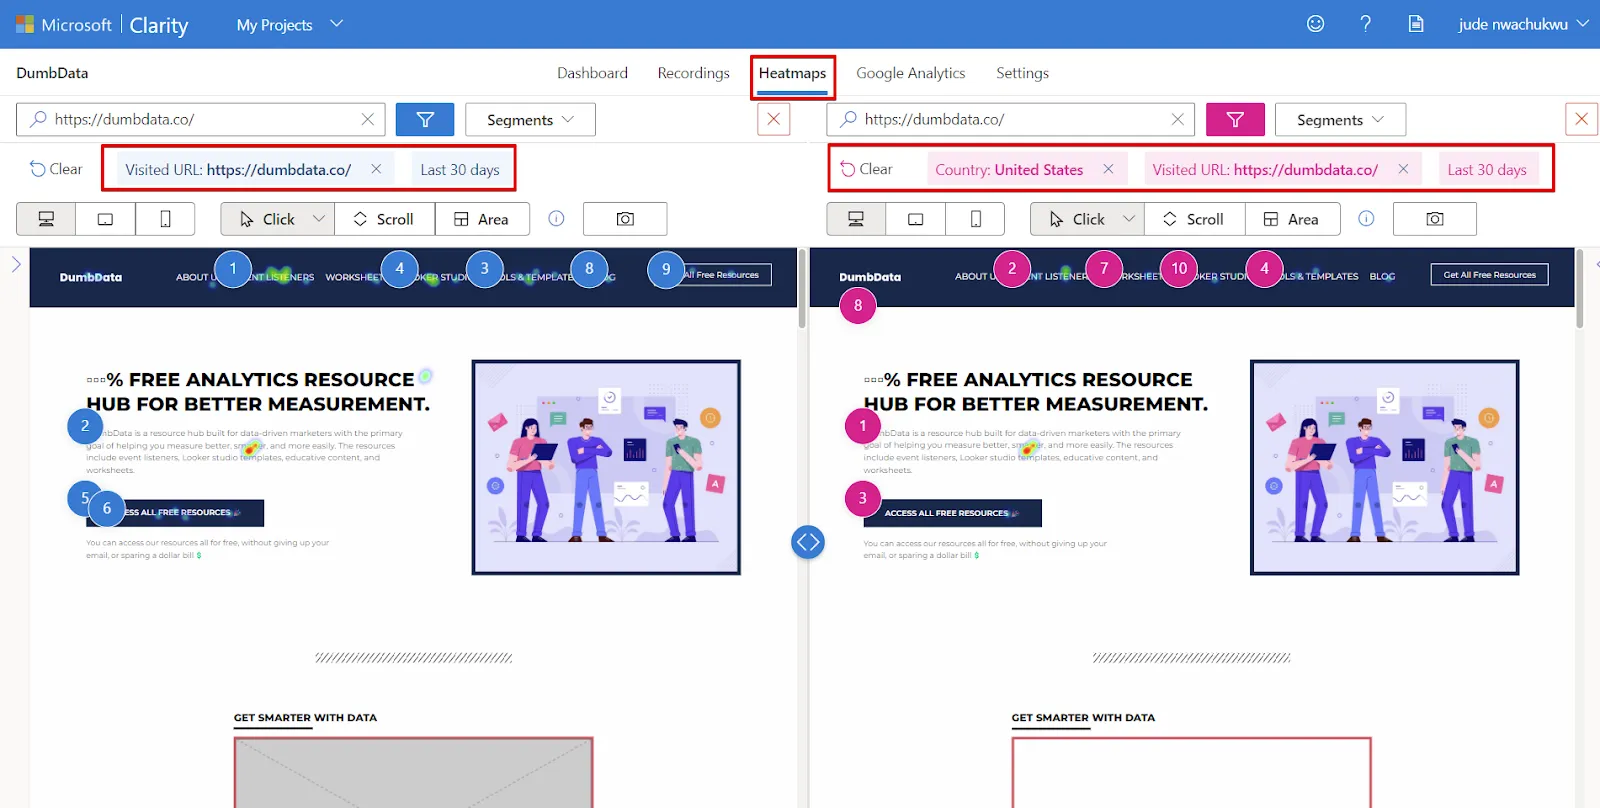Take a screenshot of the right heatmap
The image size is (1600, 808).
tap(1435, 219)
